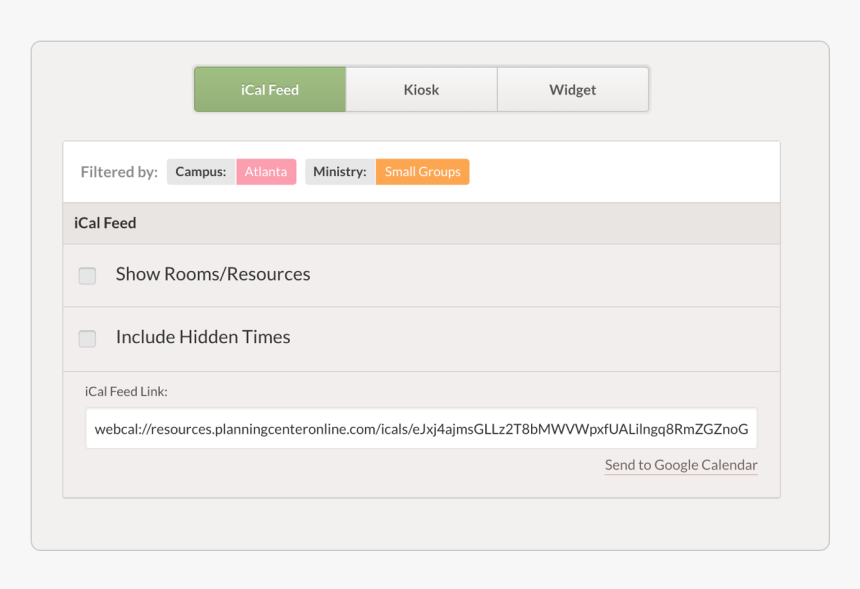Click the pink Atlanta campus tag
This screenshot has height=589, width=860.
(266, 172)
